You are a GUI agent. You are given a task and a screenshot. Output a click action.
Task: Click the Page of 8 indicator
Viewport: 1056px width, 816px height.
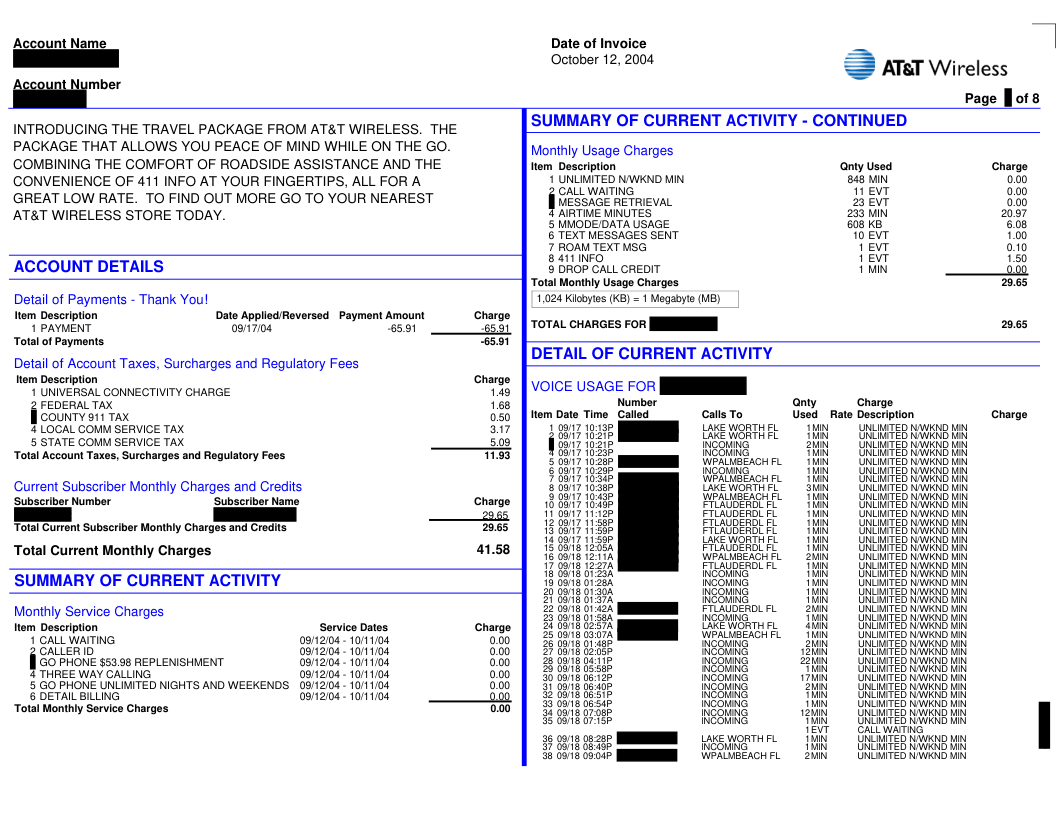click(1001, 98)
